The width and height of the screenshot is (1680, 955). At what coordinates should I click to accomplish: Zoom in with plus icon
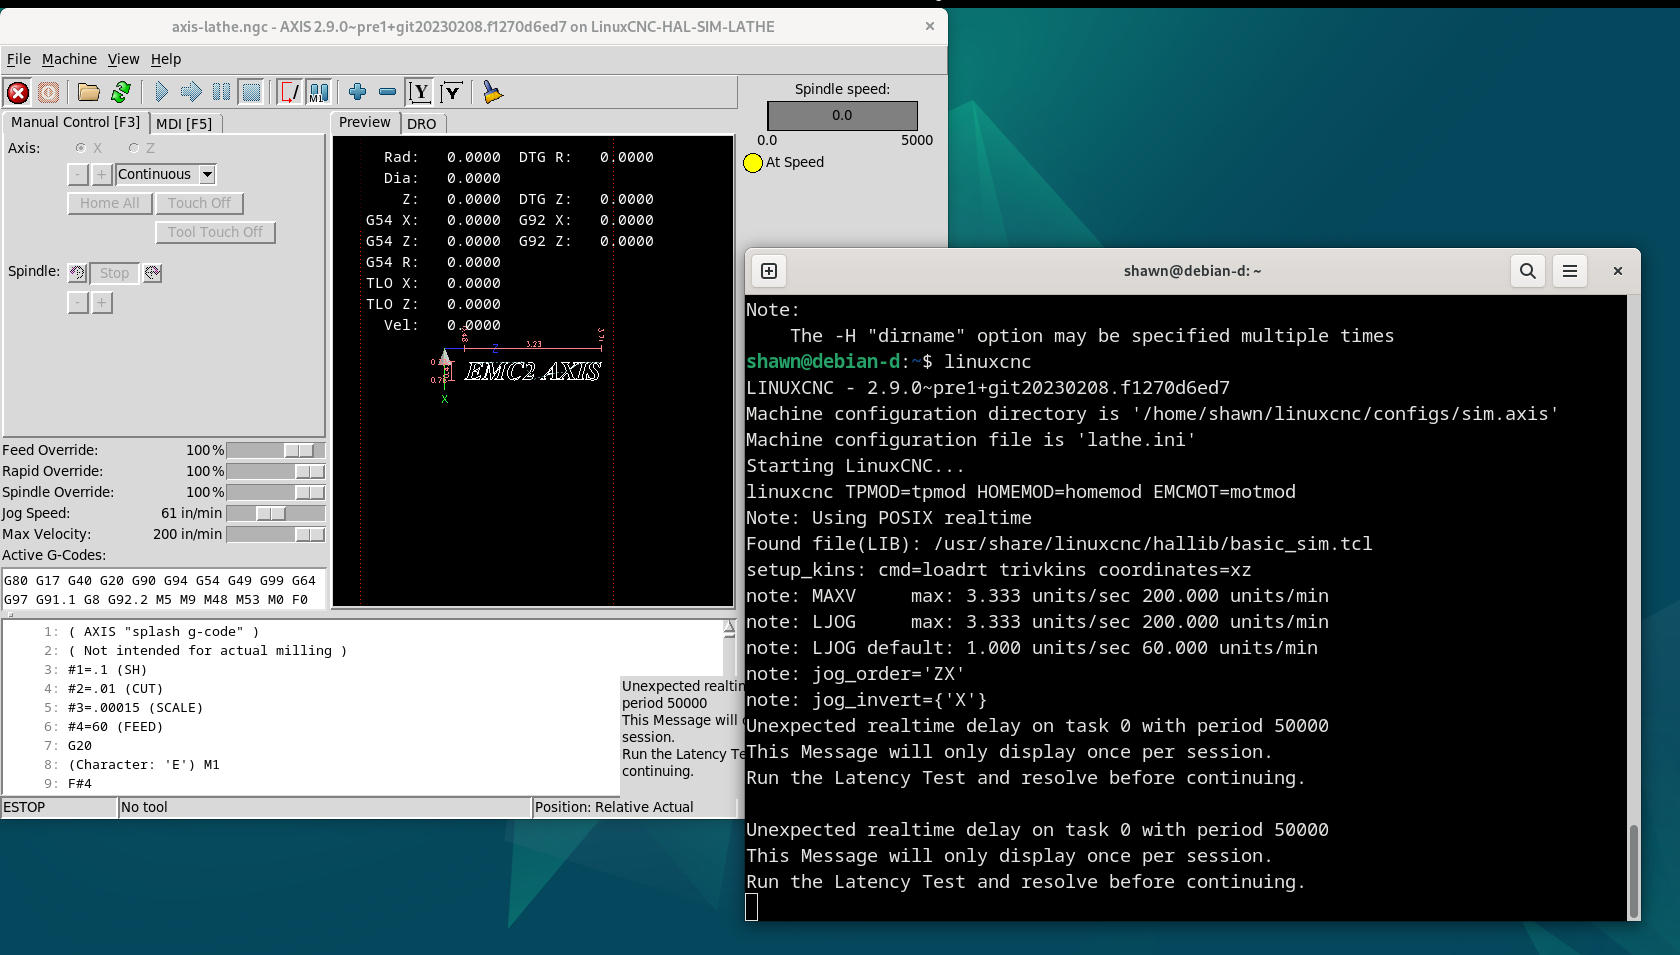(357, 93)
